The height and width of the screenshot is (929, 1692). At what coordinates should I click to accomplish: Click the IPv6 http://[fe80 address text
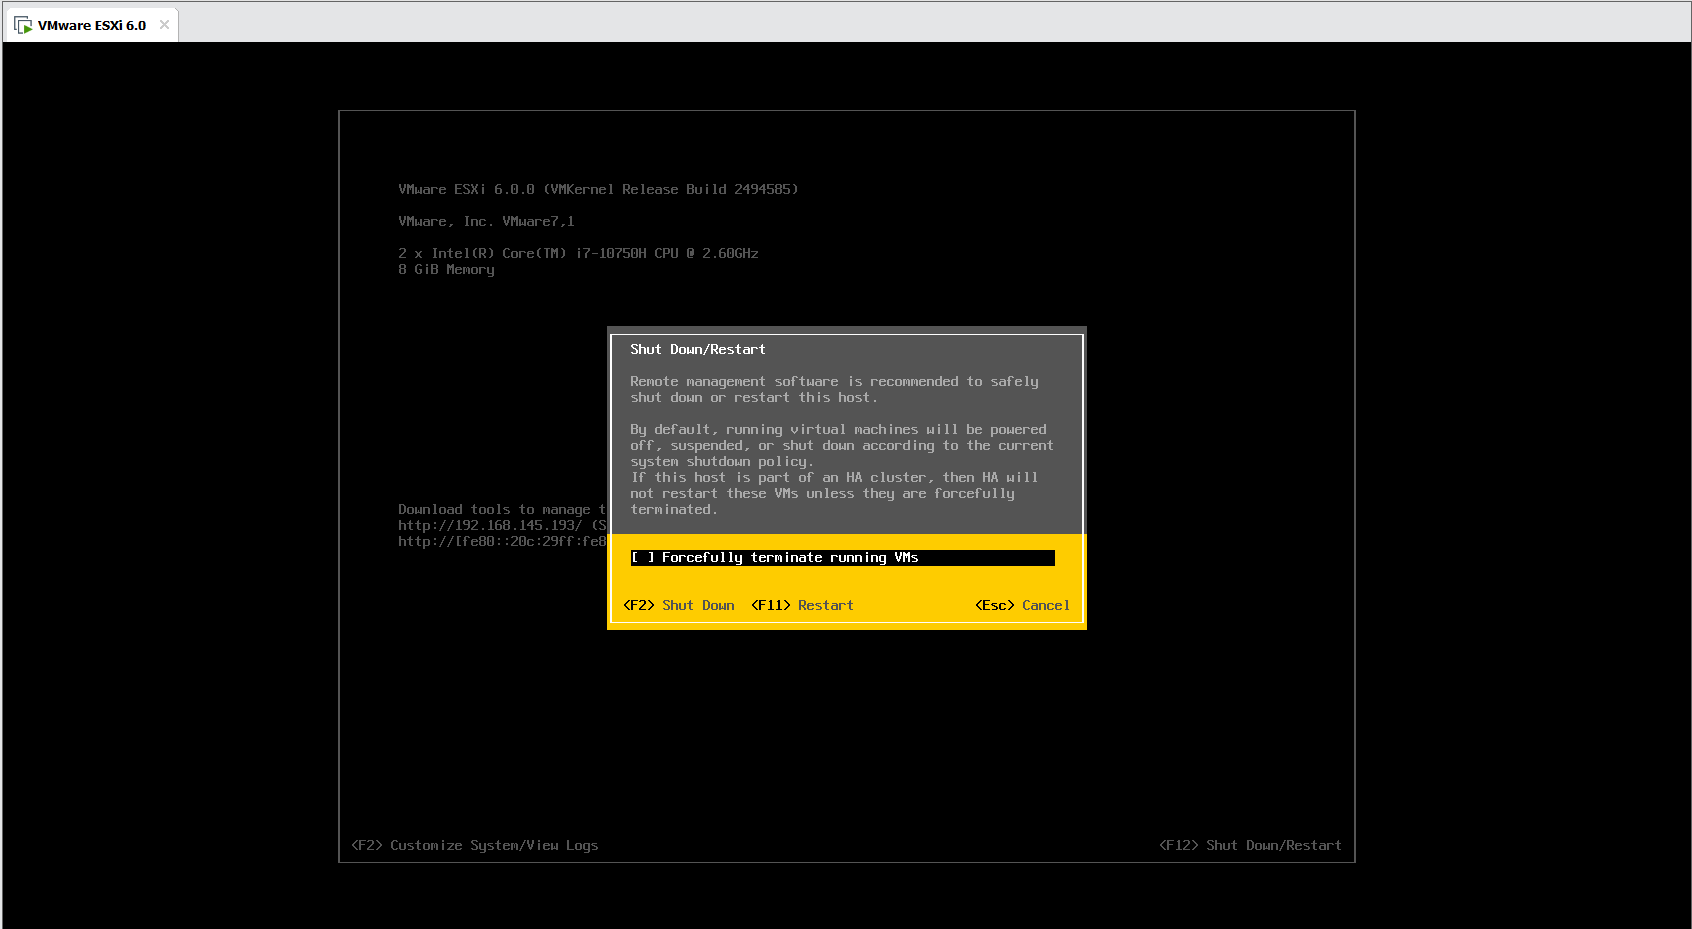pyautogui.click(x=502, y=542)
